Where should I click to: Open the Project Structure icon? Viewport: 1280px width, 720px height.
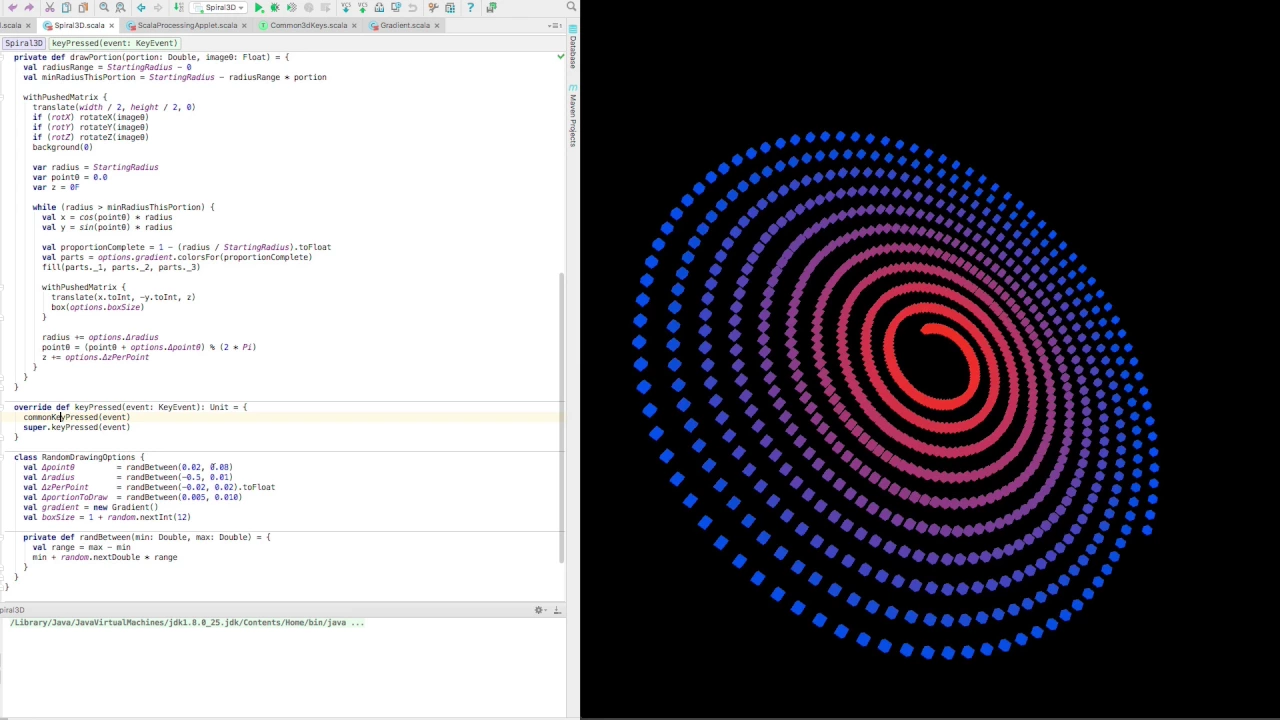450,7
